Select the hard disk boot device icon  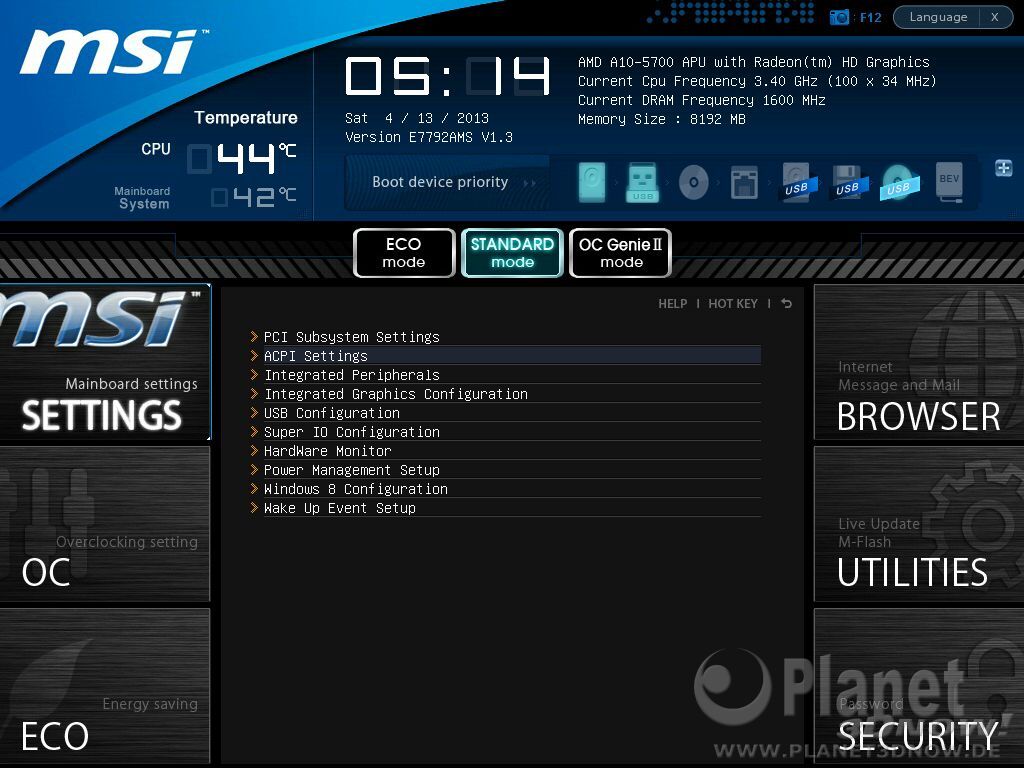click(x=592, y=182)
